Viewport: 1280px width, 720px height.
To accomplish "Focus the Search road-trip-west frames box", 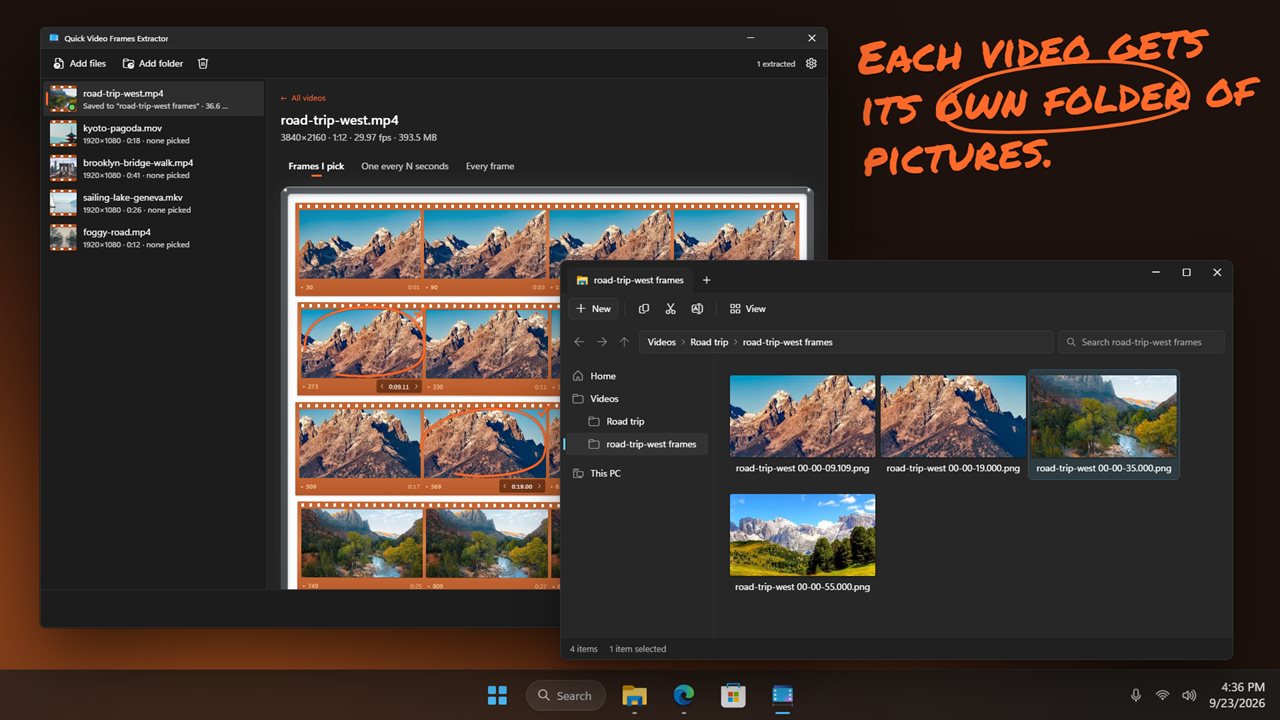I will pos(1141,342).
